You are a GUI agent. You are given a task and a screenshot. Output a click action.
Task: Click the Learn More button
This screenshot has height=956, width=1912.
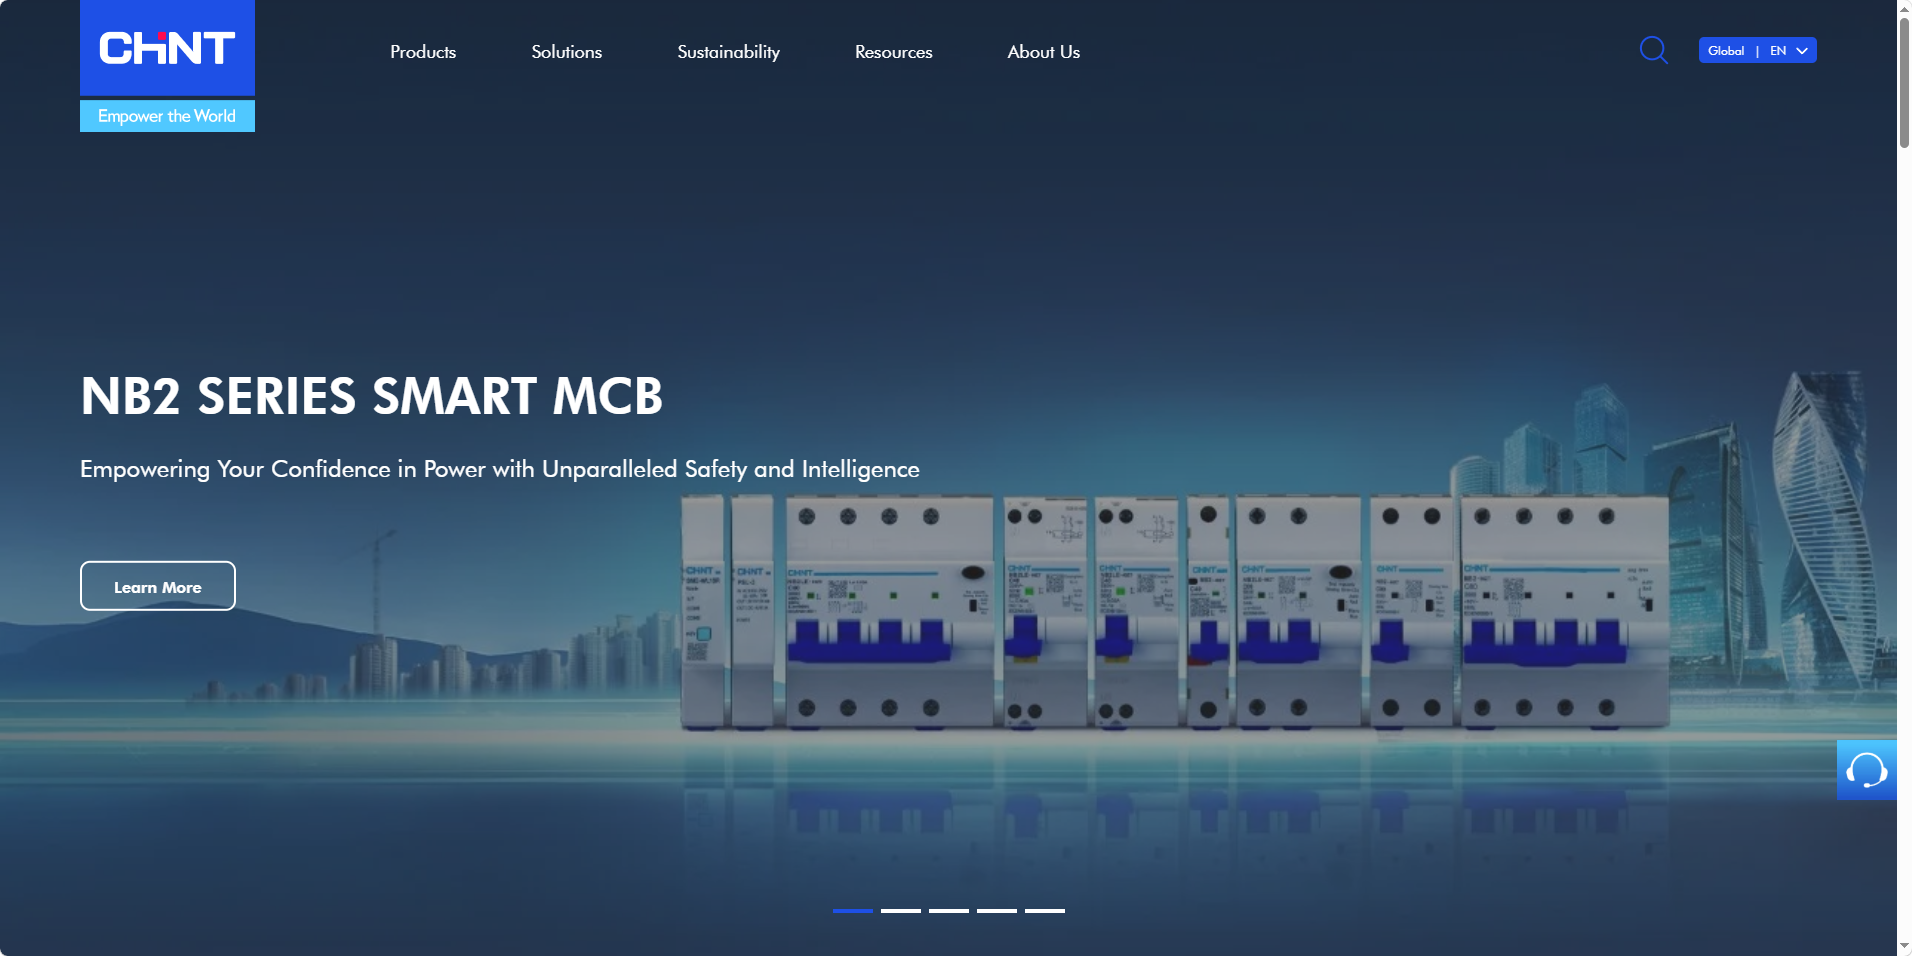point(158,586)
